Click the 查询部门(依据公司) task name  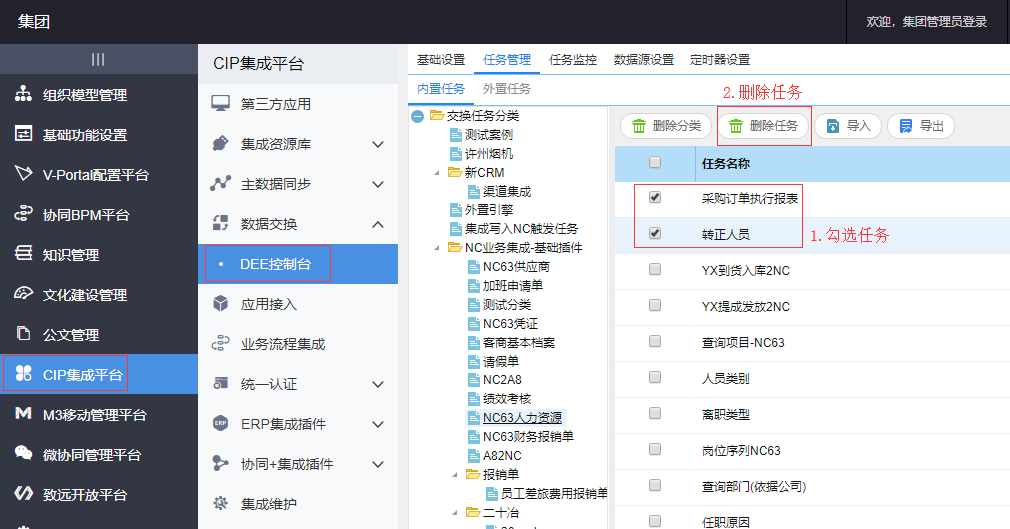tap(754, 486)
